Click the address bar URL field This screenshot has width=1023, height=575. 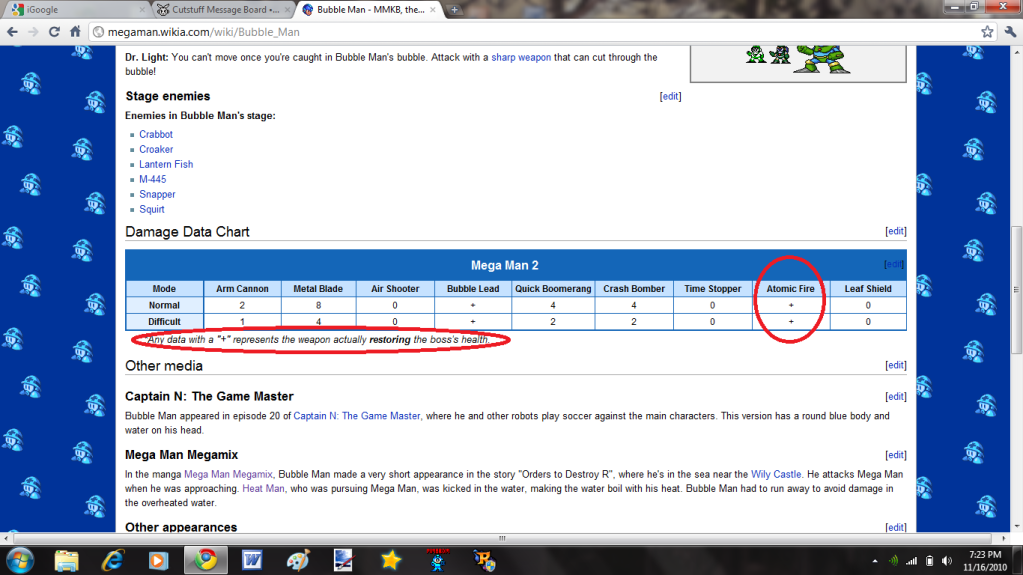pos(500,31)
